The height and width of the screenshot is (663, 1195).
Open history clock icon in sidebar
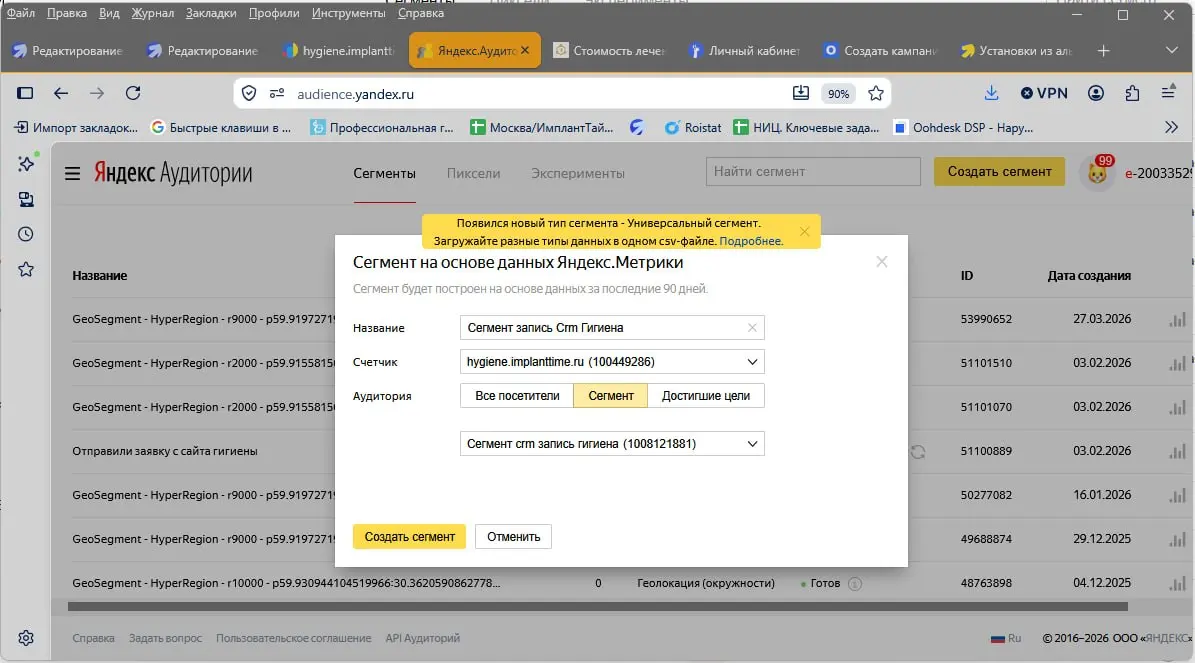(x=26, y=234)
